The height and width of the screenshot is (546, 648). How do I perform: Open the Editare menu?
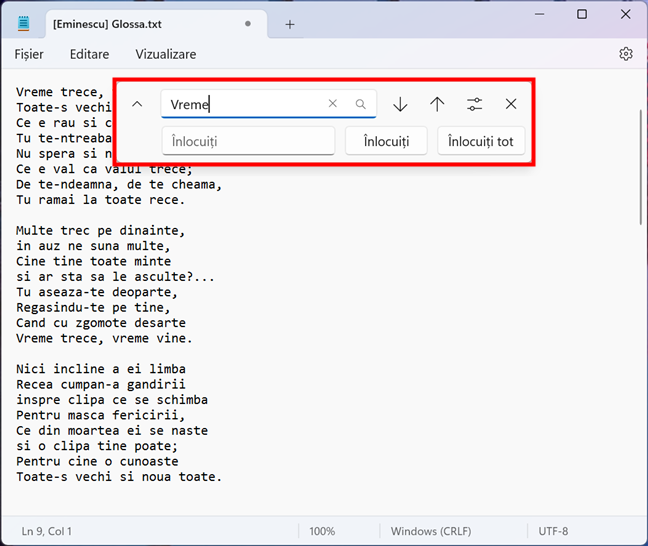click(x=89, y=54)
